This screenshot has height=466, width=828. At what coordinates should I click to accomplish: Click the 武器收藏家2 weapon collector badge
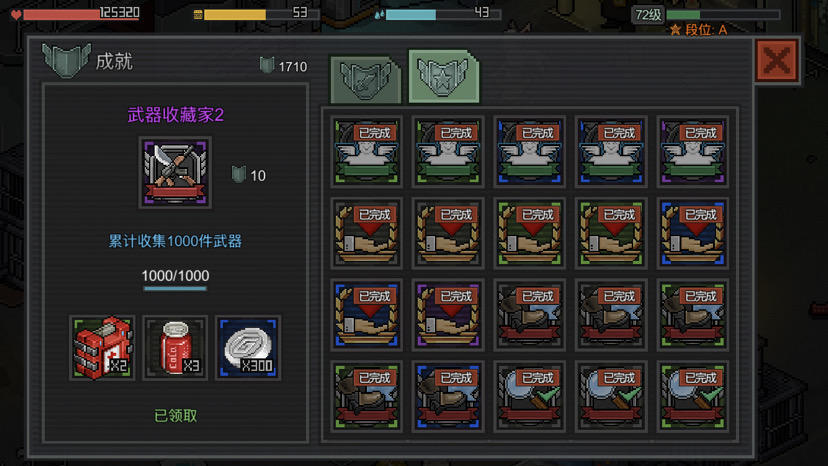click(x=175, y=173)
